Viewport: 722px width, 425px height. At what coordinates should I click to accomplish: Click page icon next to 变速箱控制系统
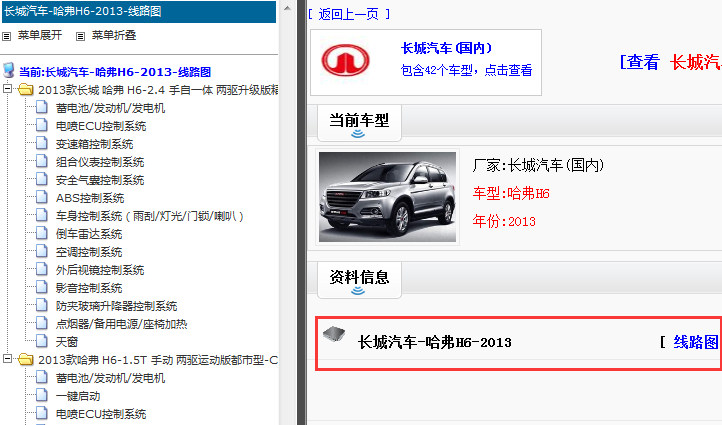(42, 143)
